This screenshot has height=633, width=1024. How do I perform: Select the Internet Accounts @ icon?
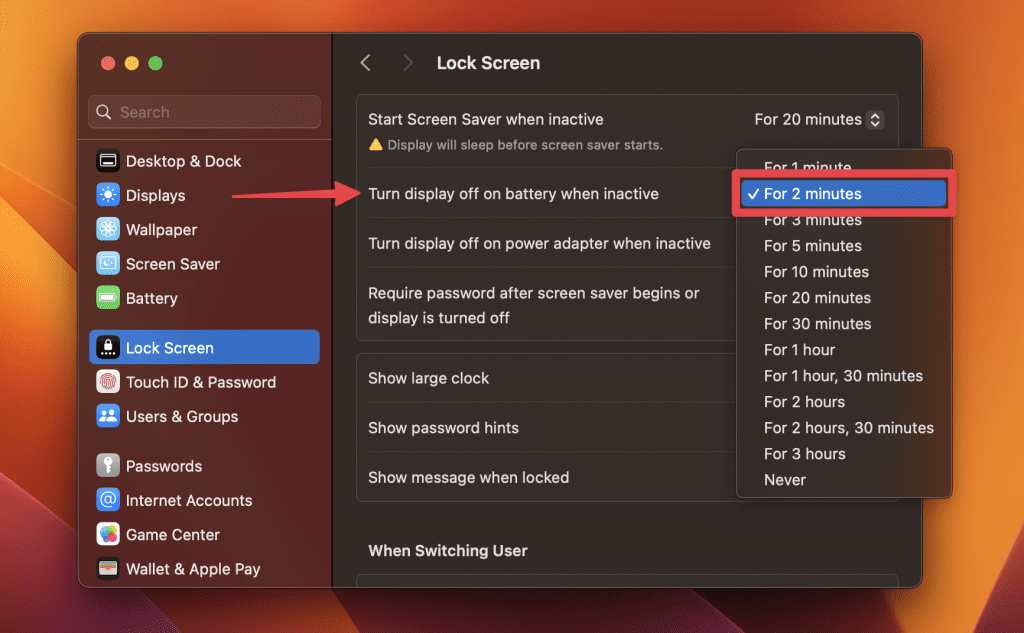click(108, 500)
